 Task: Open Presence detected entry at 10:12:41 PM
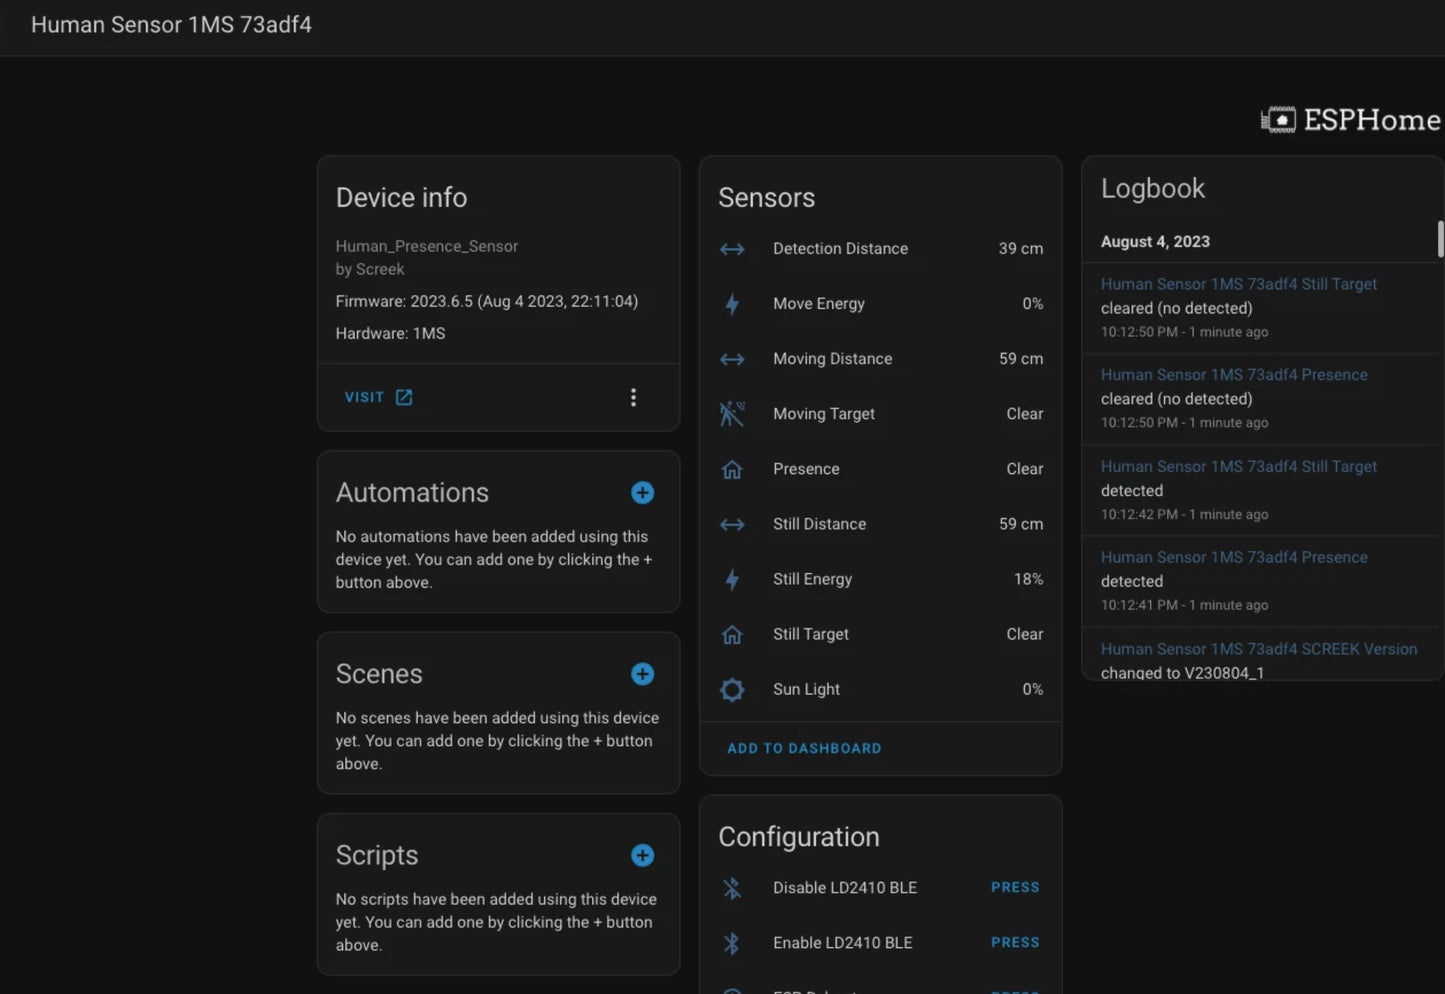[1260, 581]
